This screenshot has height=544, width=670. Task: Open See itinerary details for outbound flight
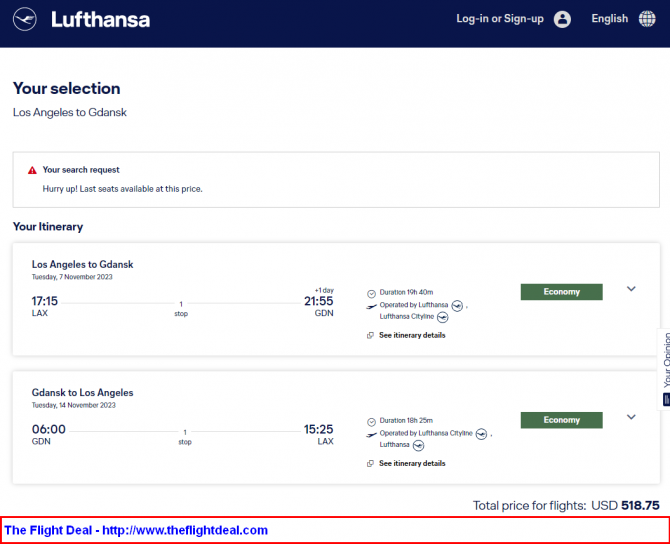(412, 335)
